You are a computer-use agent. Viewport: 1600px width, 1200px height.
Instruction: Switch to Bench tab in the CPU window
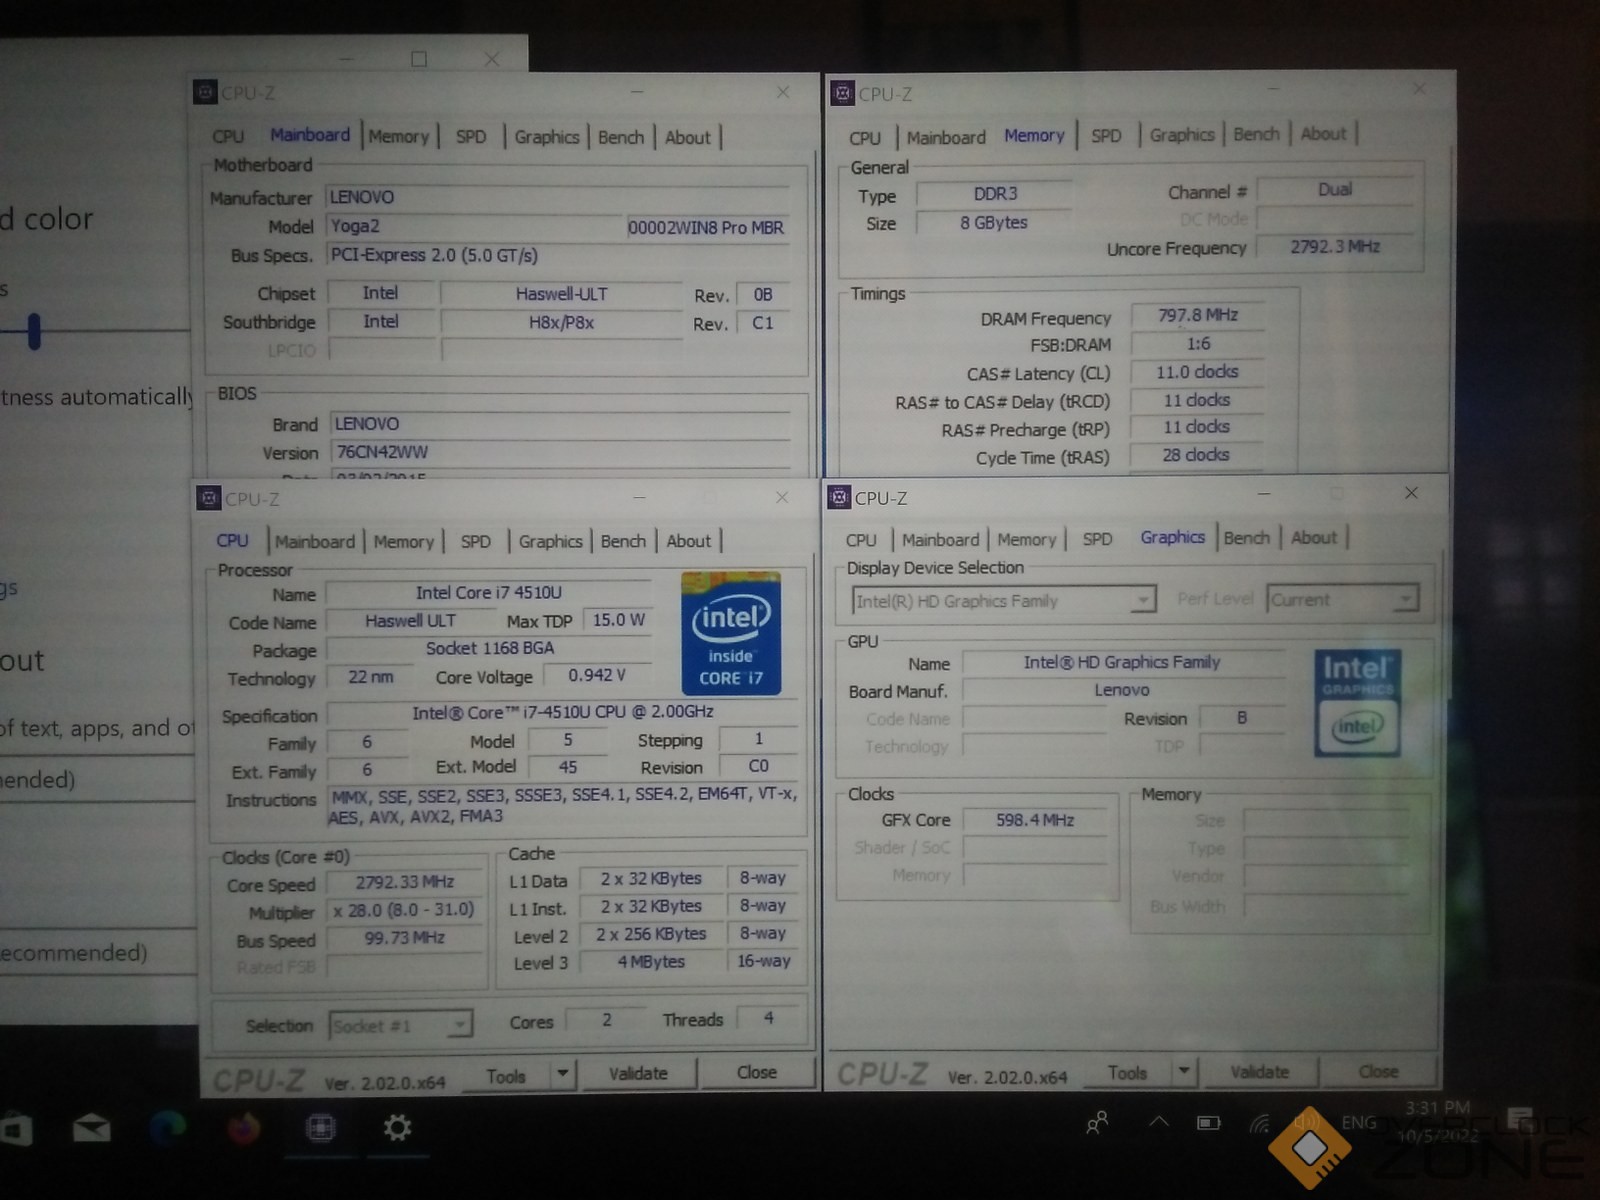click(x=623, y=541)
